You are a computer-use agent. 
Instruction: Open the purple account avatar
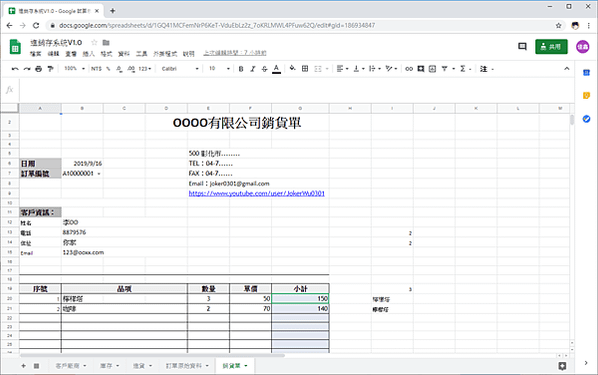582,47
